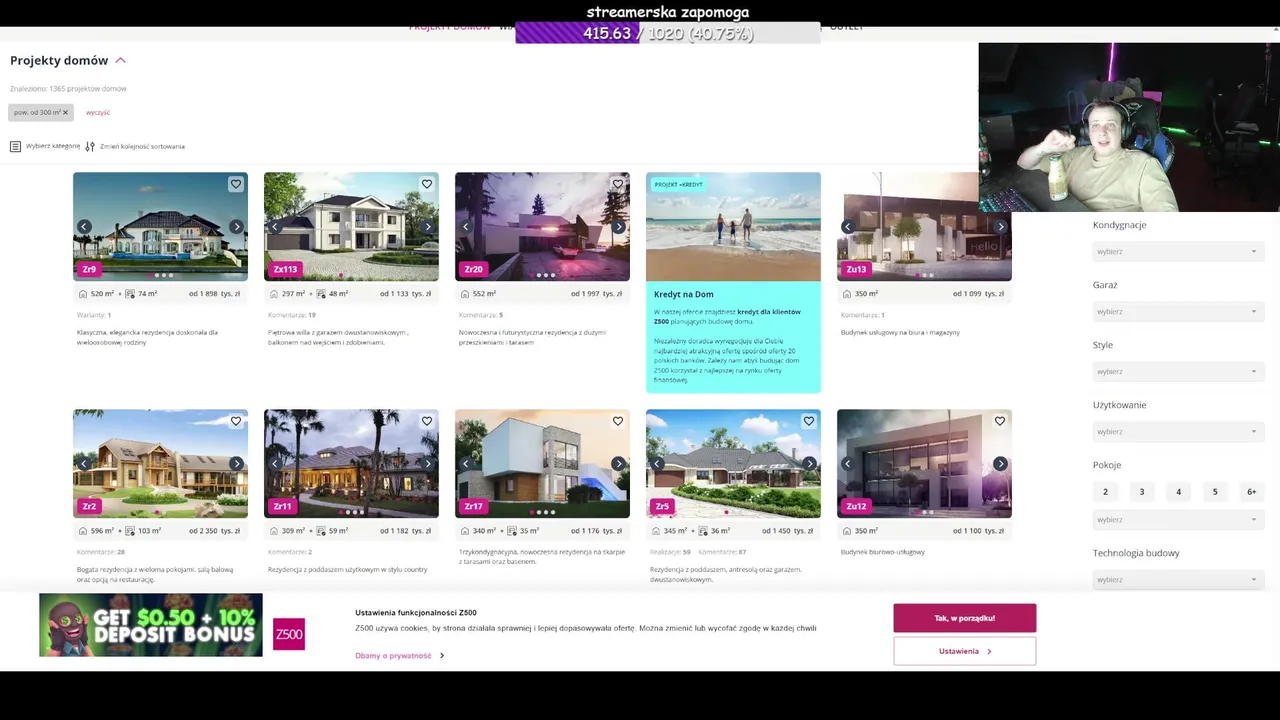
Task: Open the Wybierz kategorię list
Action: pyautogui.click(x=45, y=146)
